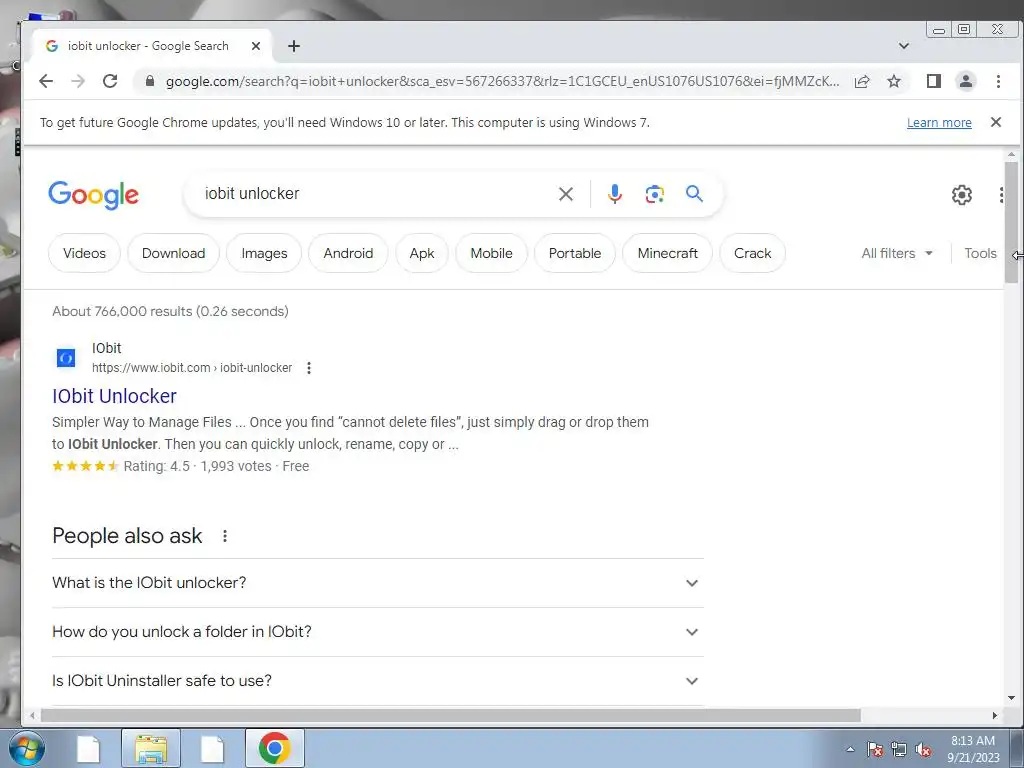Open the IObit Unlocker result link
The height and width of the screenshot is (768, 1024).
point(114,396)
